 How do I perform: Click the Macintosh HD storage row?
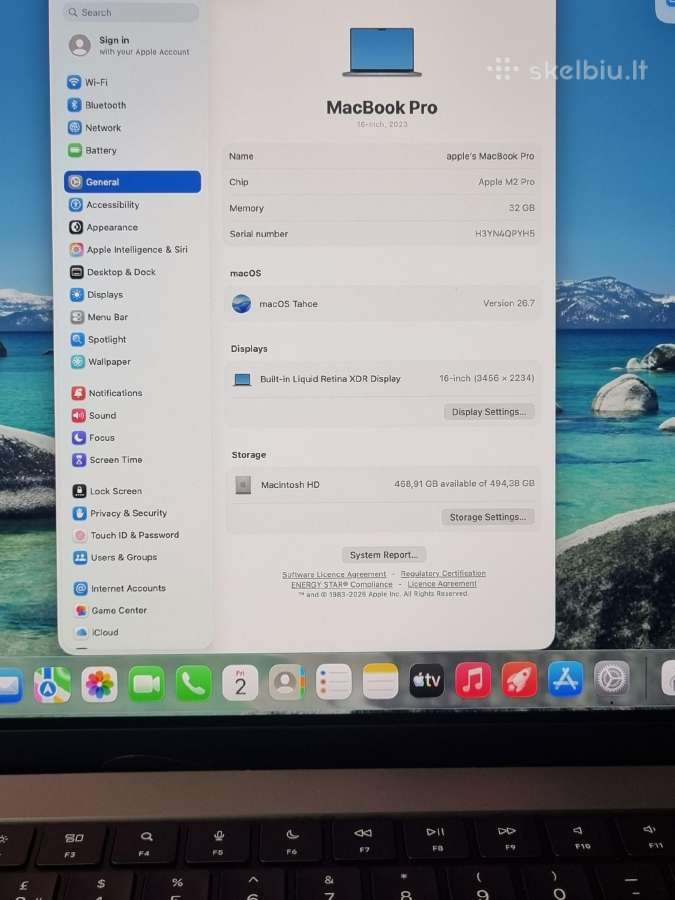(x=383, y=484)
